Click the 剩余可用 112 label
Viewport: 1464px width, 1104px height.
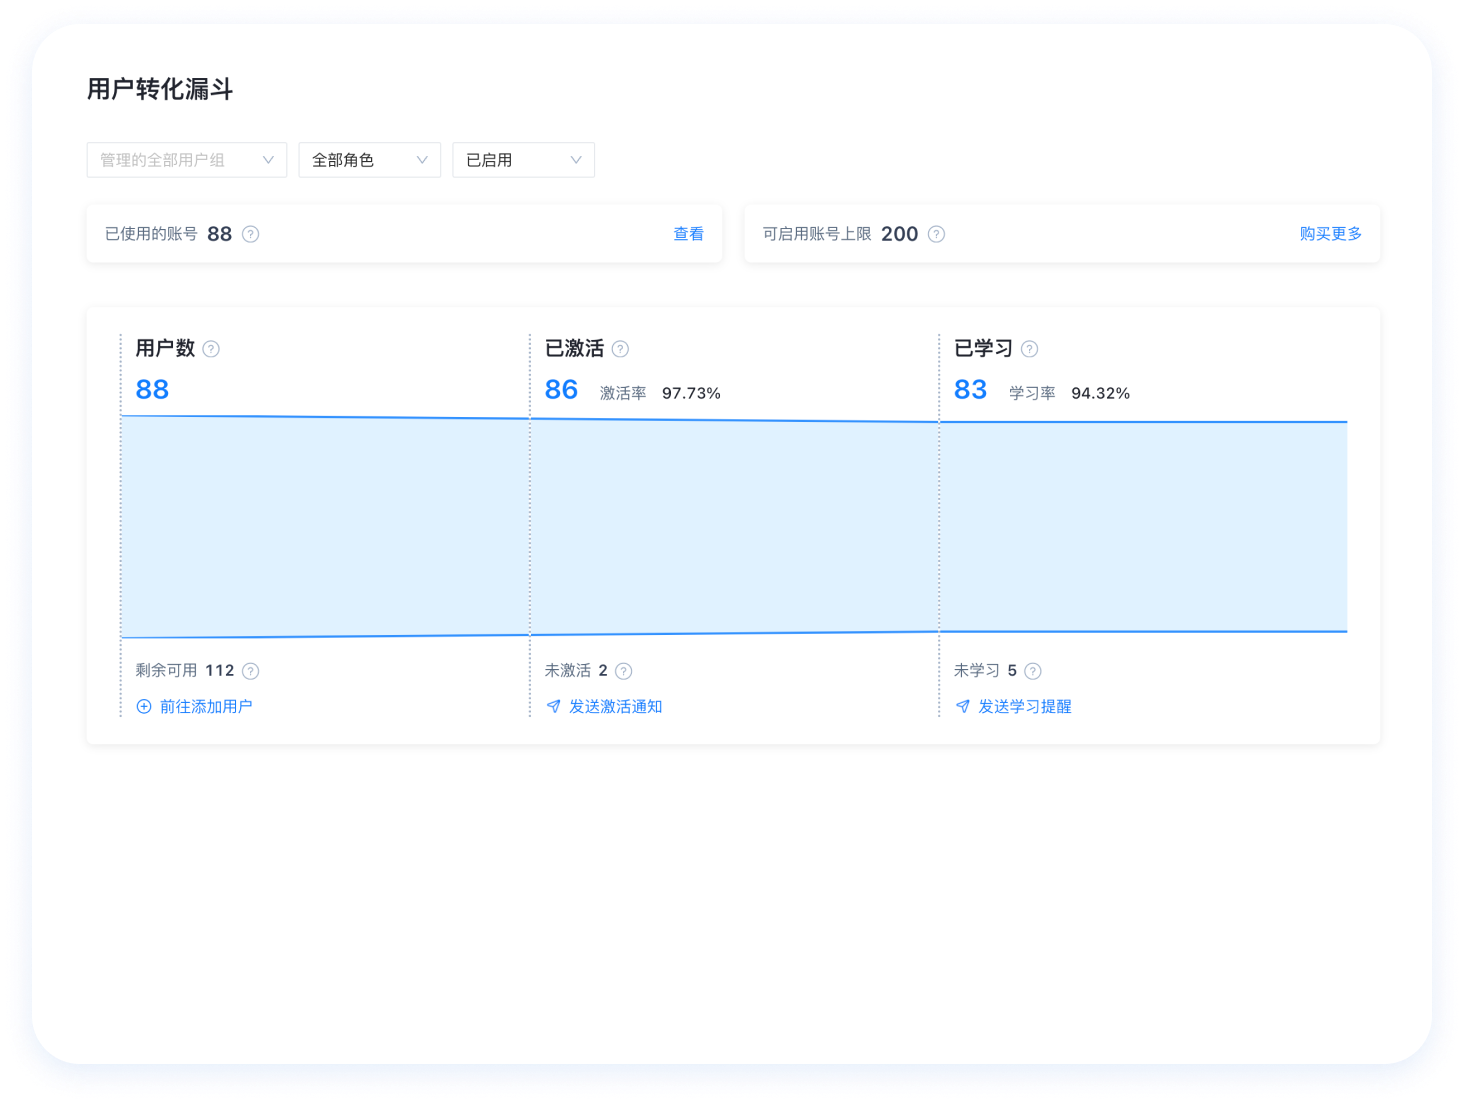[x=185, y=671]
